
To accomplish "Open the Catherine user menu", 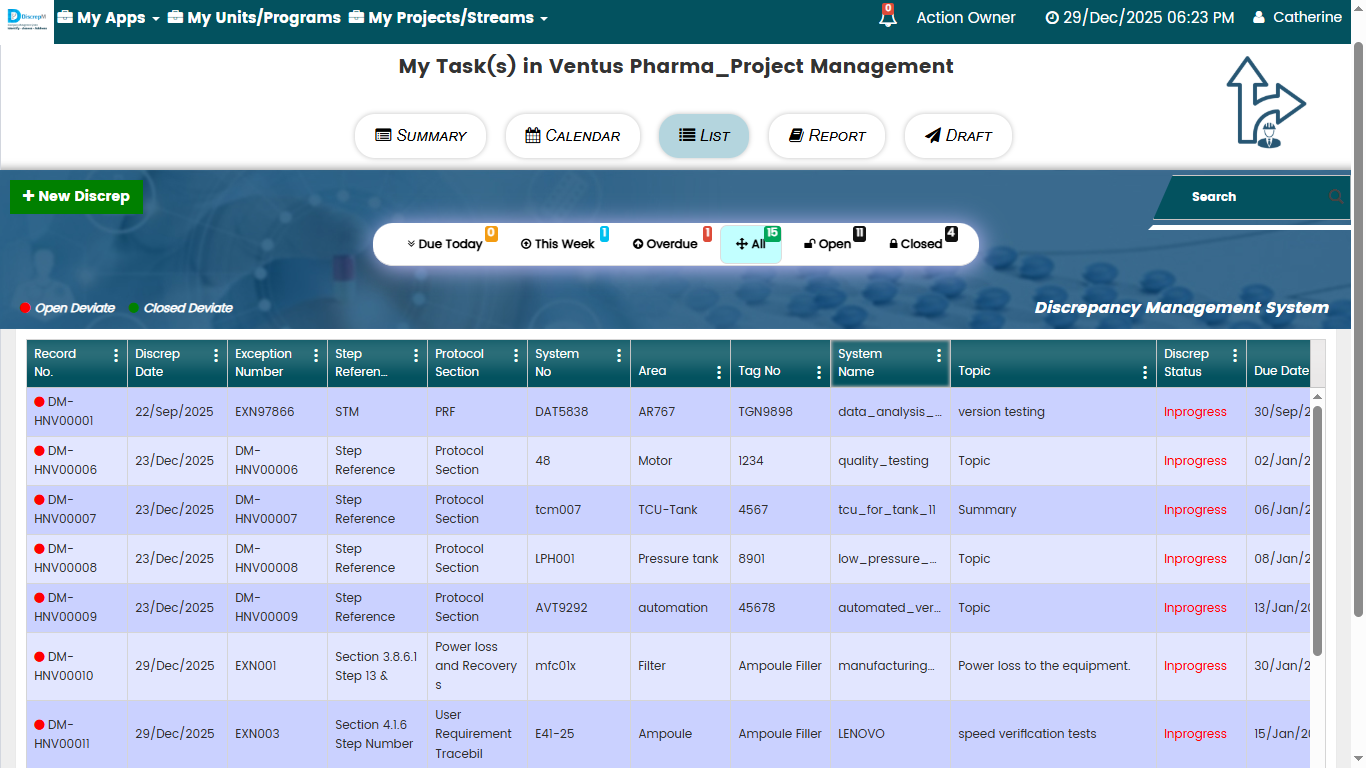I will click(x=1297, y=17).
